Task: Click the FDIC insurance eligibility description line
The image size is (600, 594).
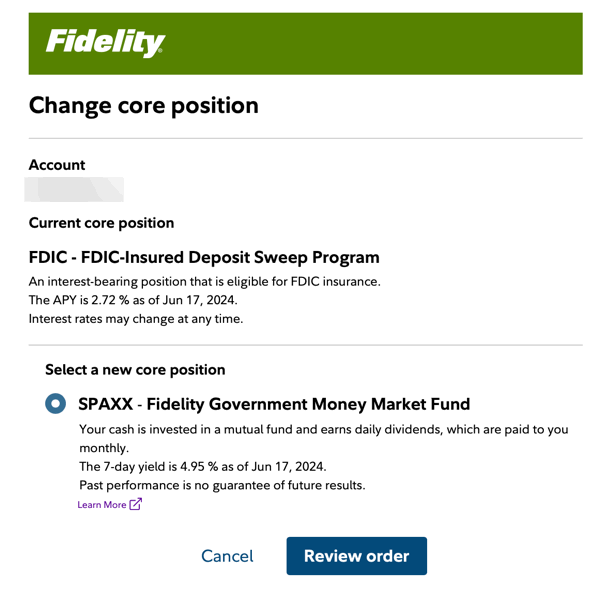Action: click(x=204, y=281)
